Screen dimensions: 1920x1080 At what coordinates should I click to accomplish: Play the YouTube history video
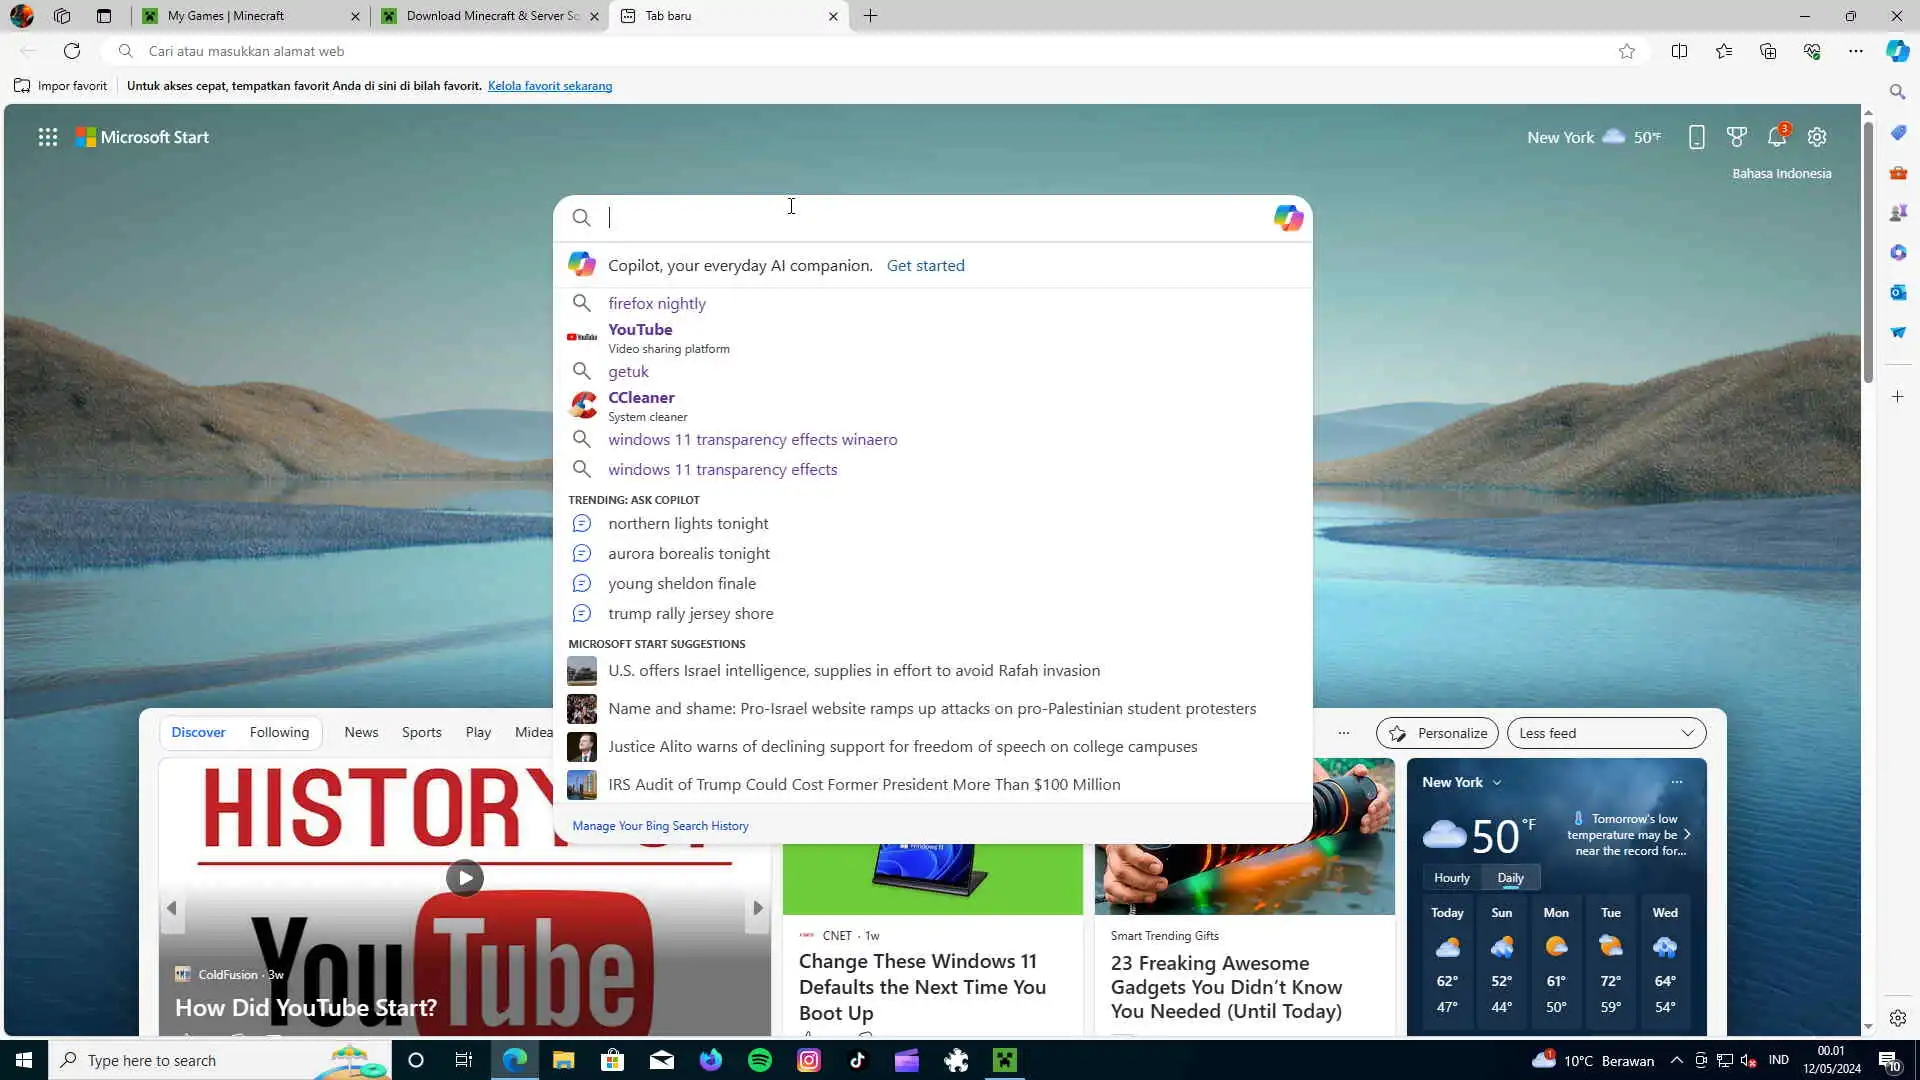464,878
